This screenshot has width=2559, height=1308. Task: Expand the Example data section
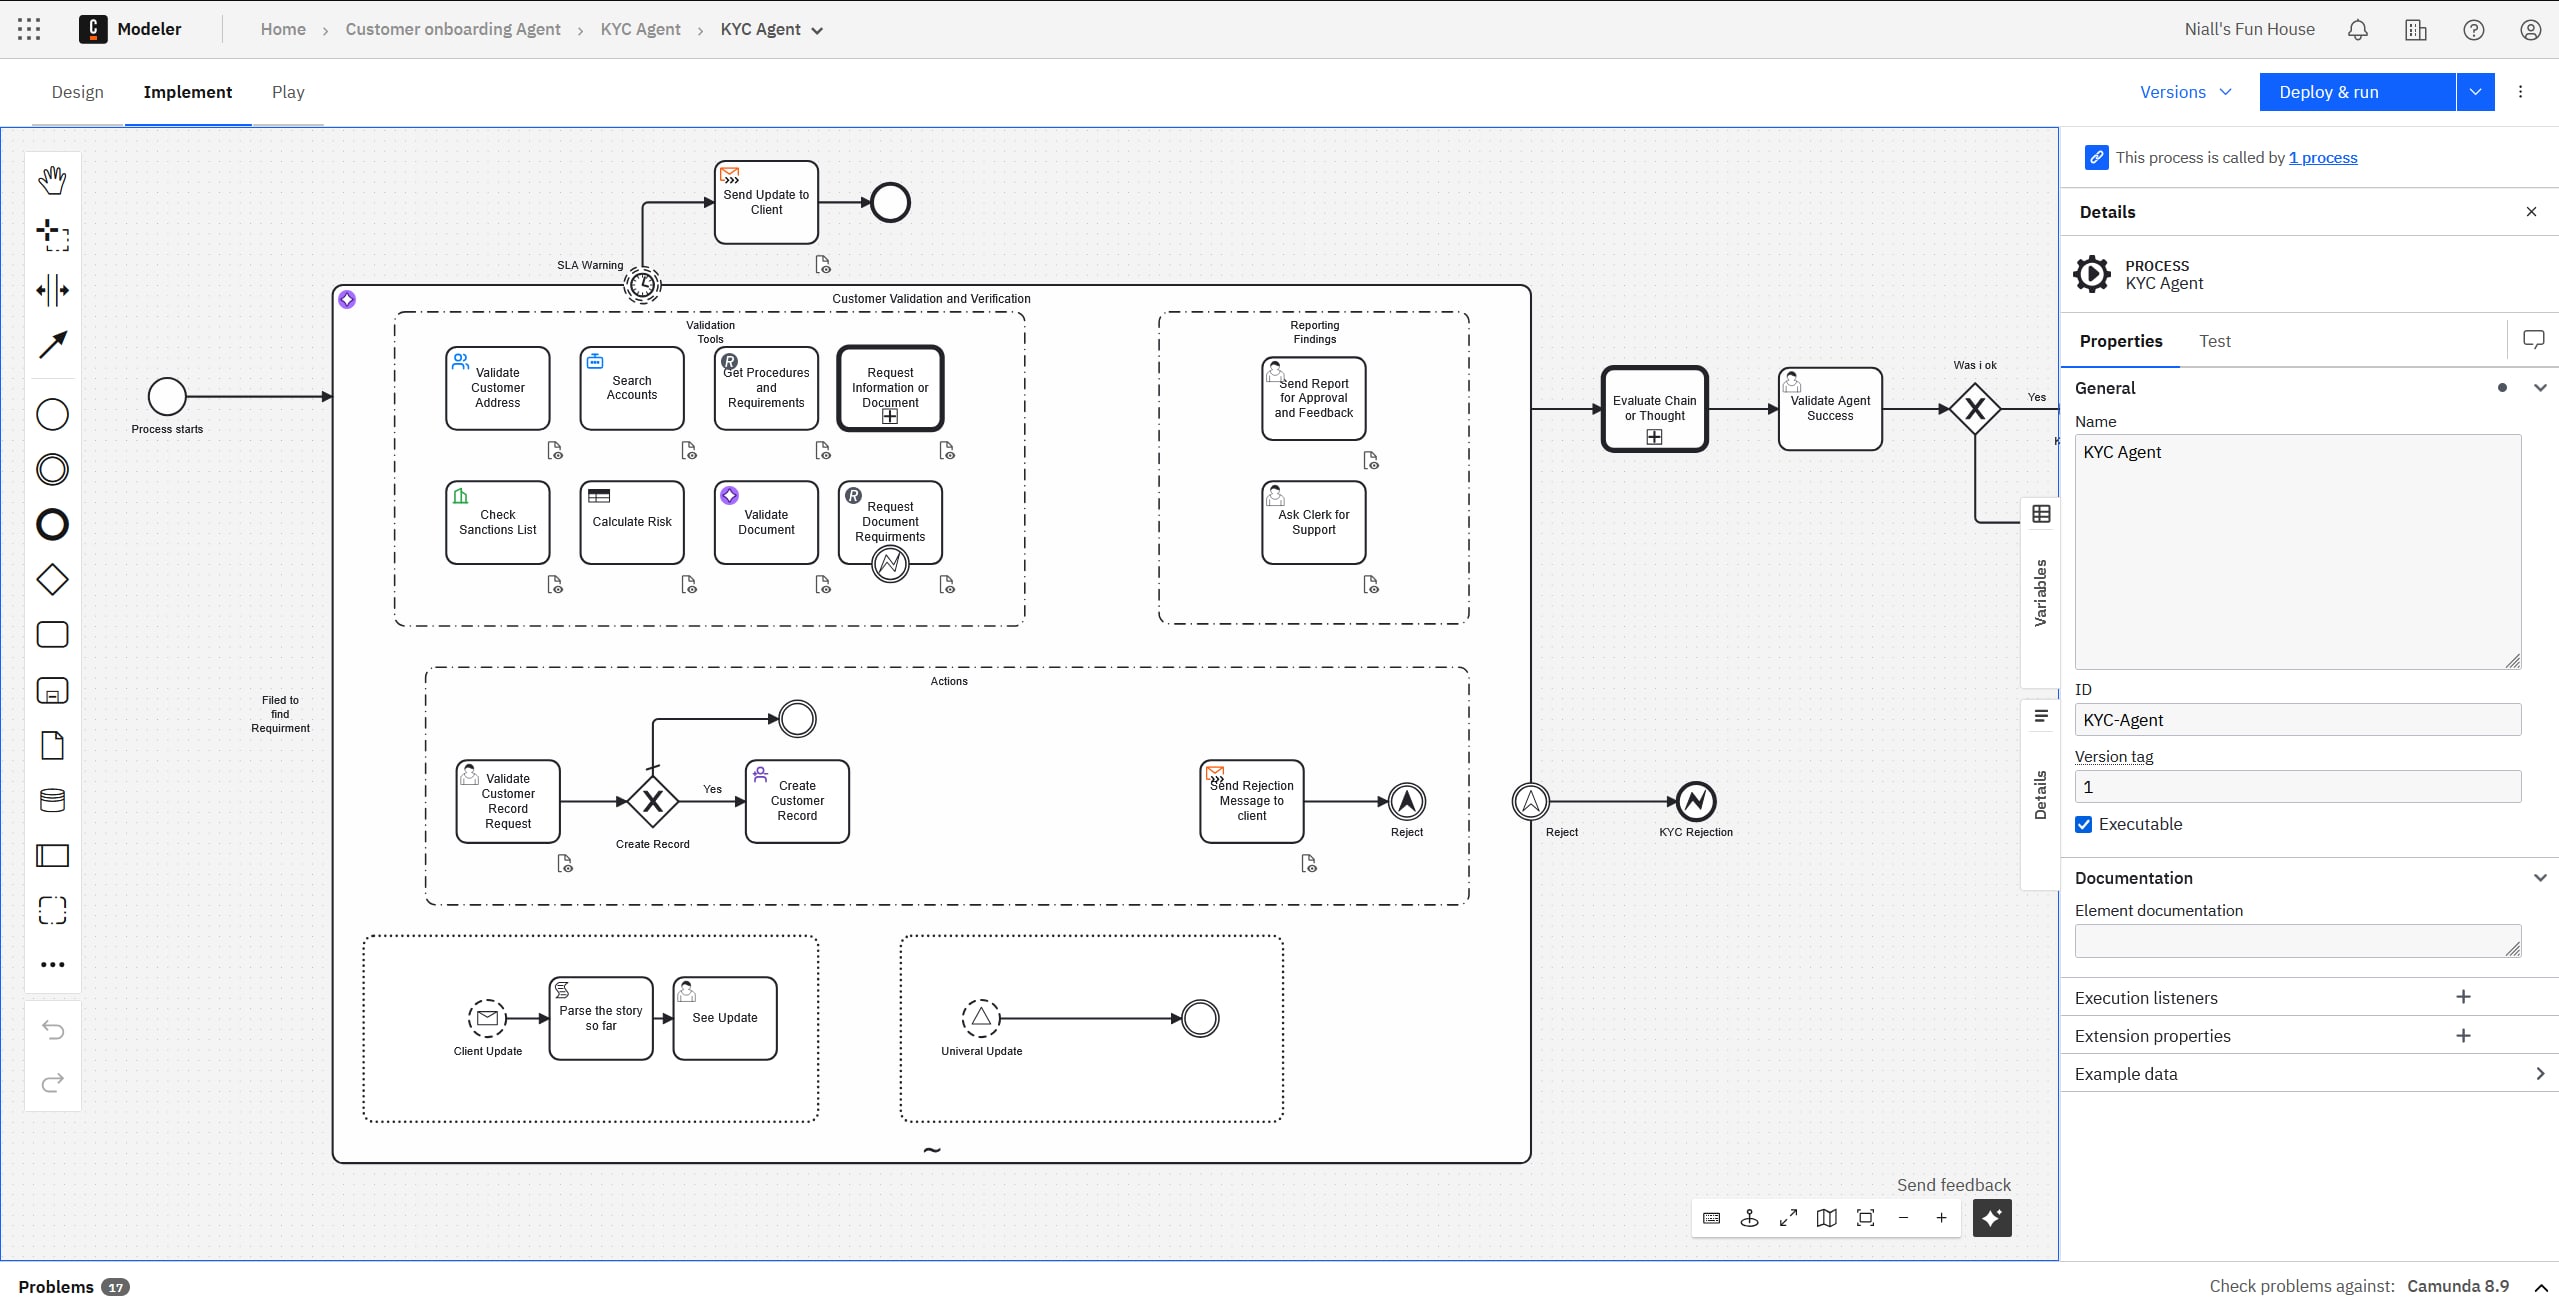coord(2539,1074)
